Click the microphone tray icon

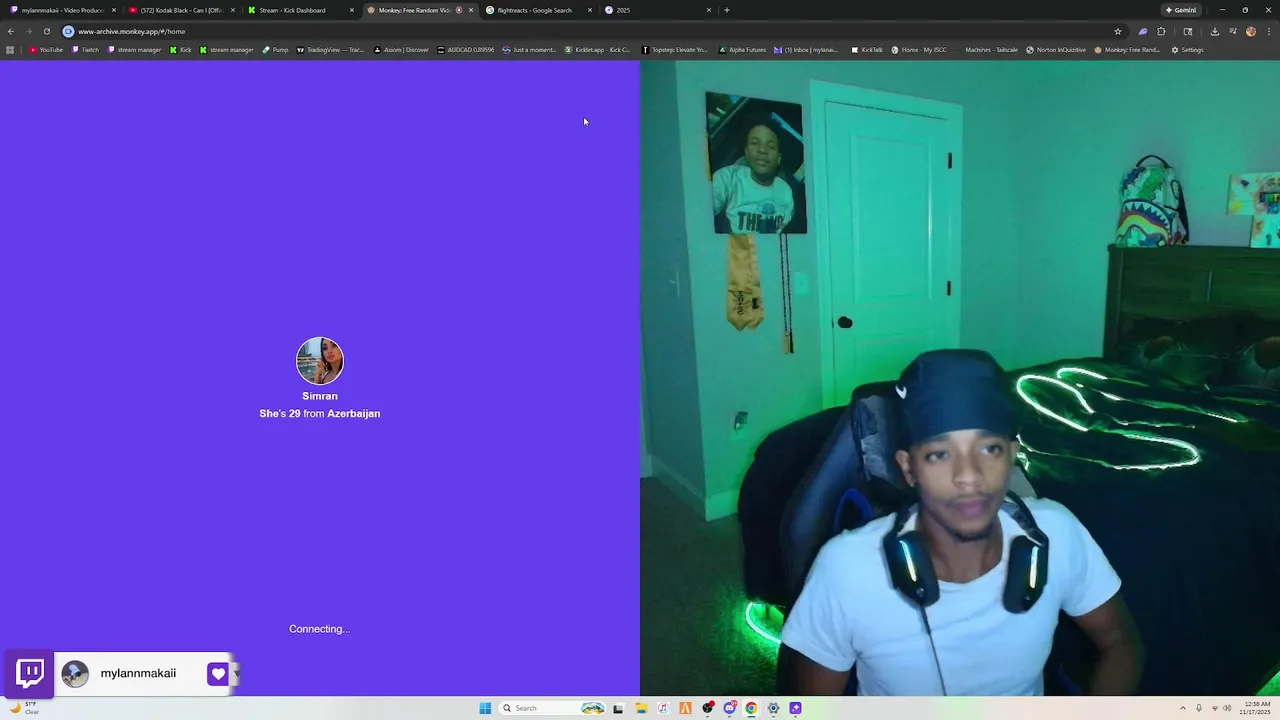[1199, 708]
